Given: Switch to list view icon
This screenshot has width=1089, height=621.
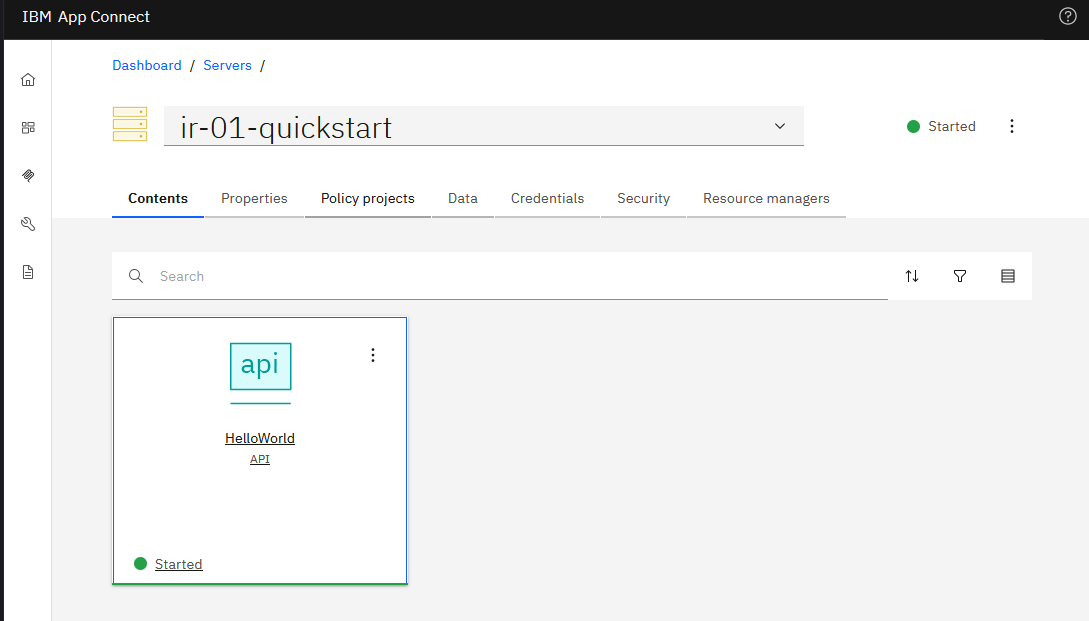Looking at the screenshot, I should [x=1008, y=276].
